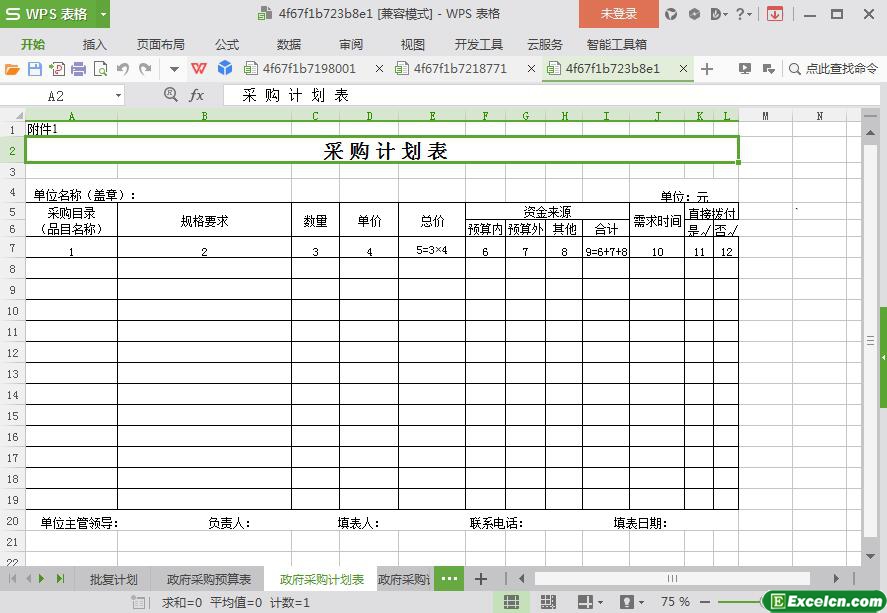Open the quick access toolbar dropdown arrow
Image resolution: width=887 pixels, height=613 pixels.
click(x=174, y=70)
